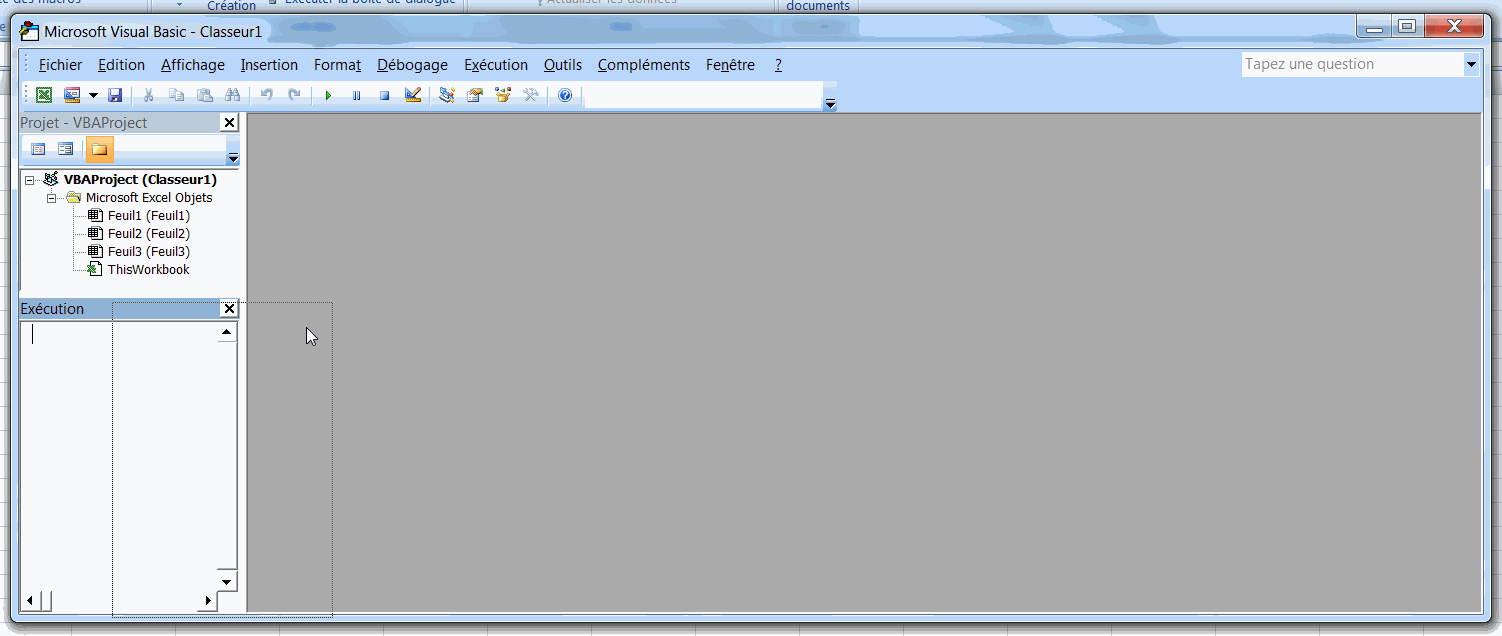Open the Débogage menu

(412, 65)
